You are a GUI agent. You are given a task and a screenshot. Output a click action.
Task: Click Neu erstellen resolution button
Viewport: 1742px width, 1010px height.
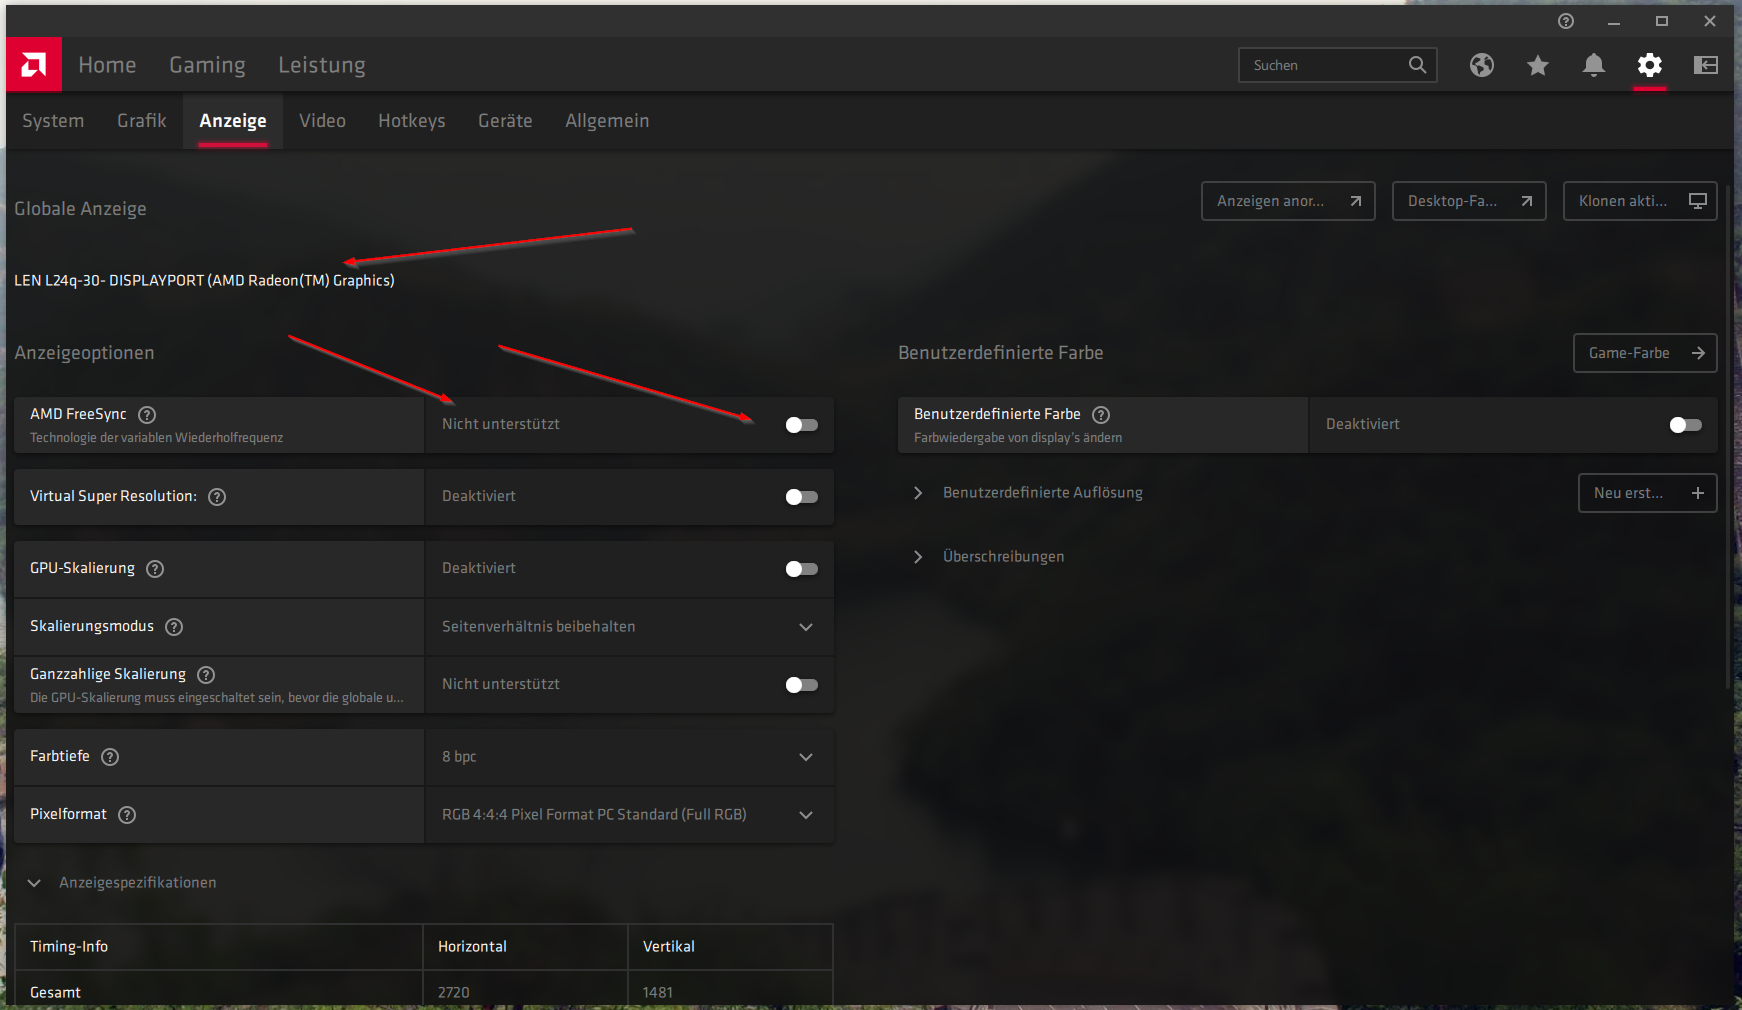click(1647, 493)
